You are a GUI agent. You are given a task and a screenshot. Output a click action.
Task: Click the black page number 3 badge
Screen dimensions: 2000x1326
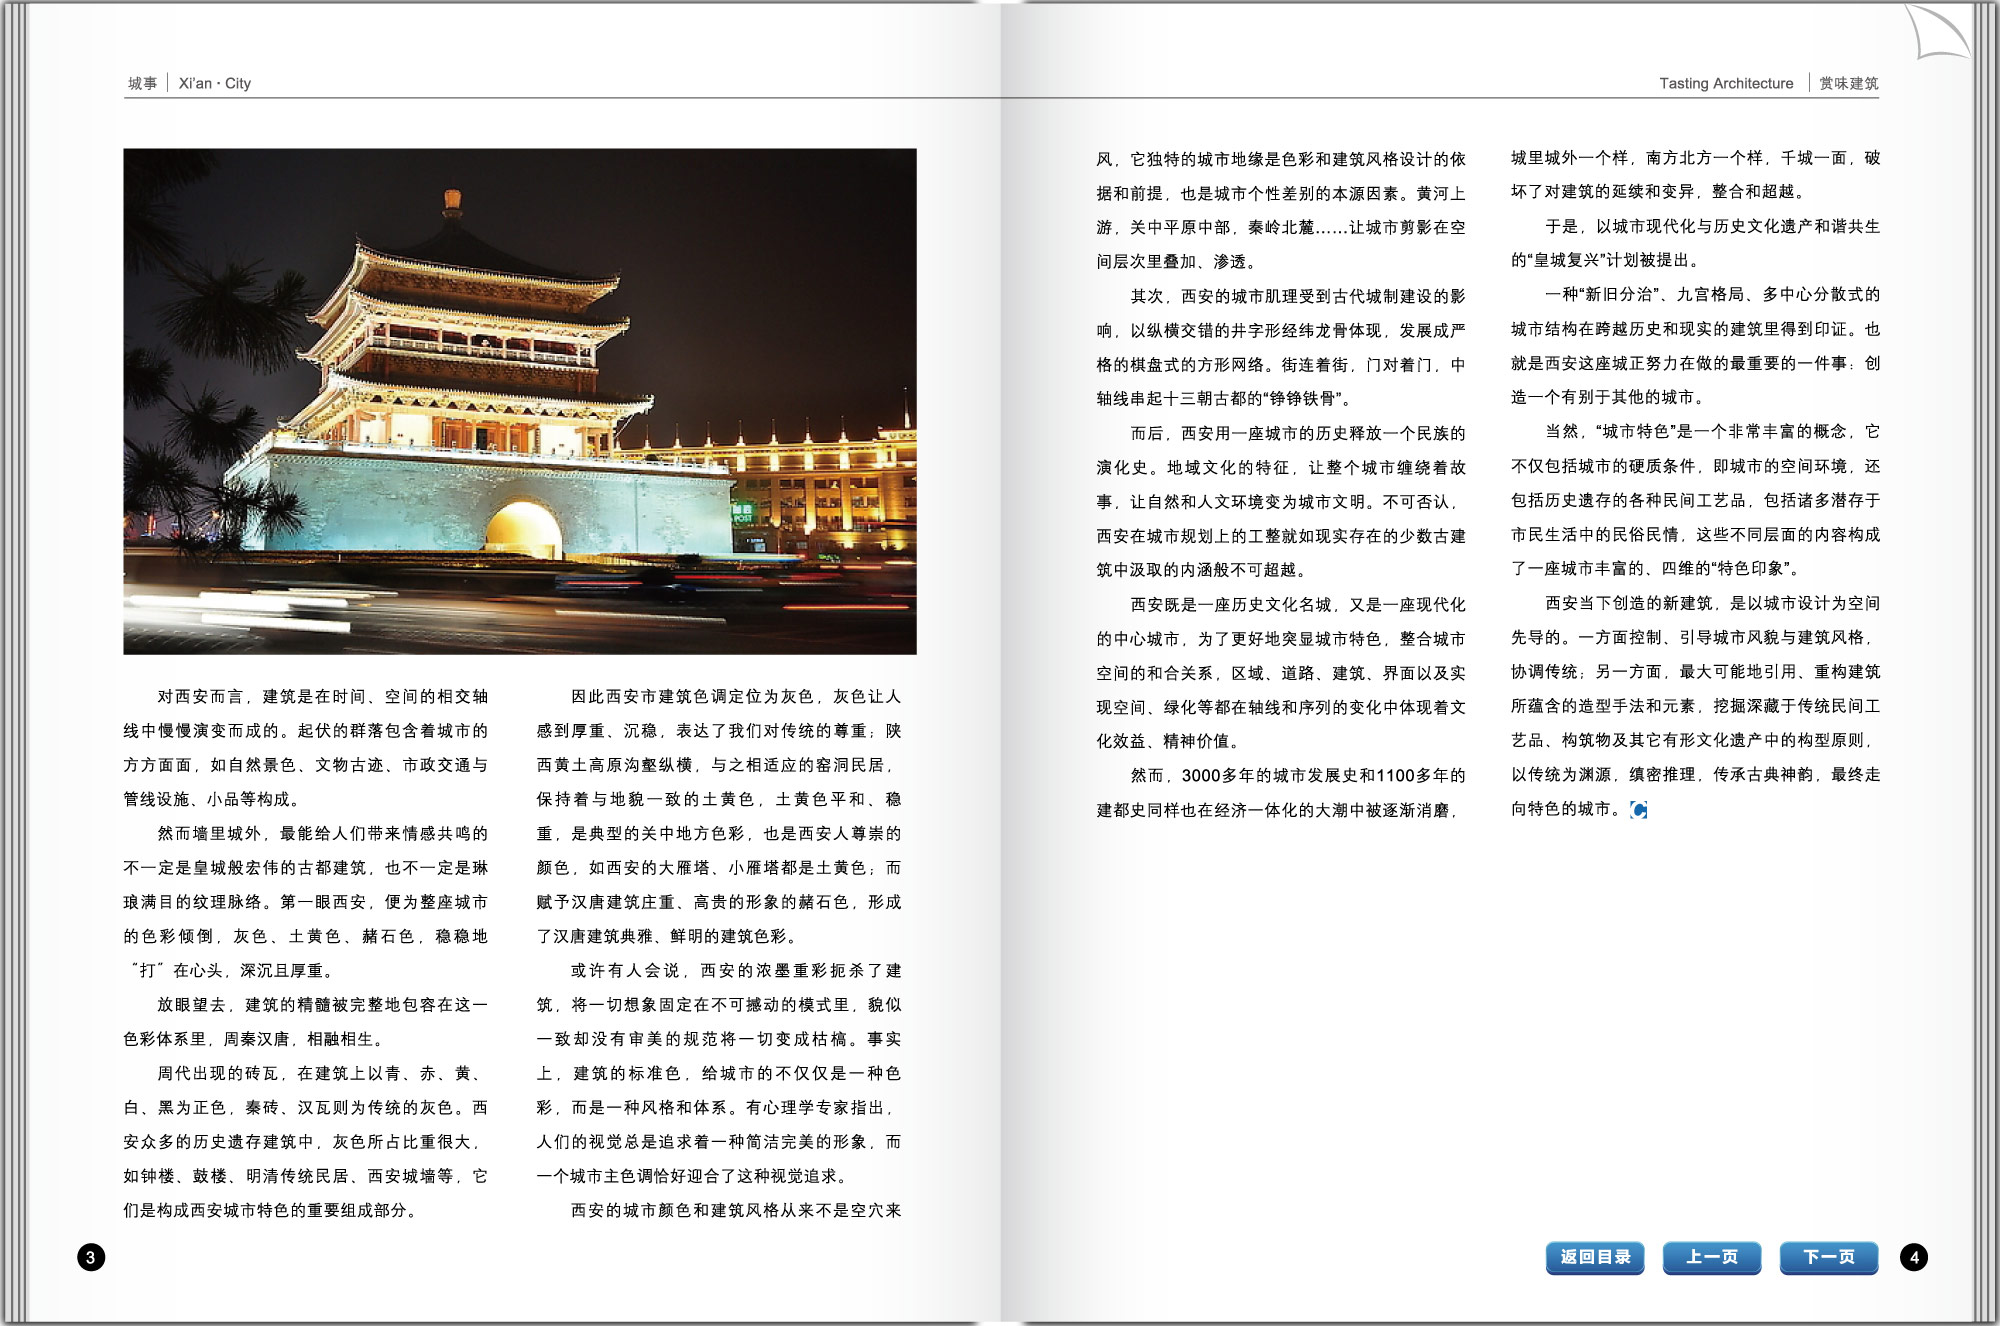coord(91,1257)
